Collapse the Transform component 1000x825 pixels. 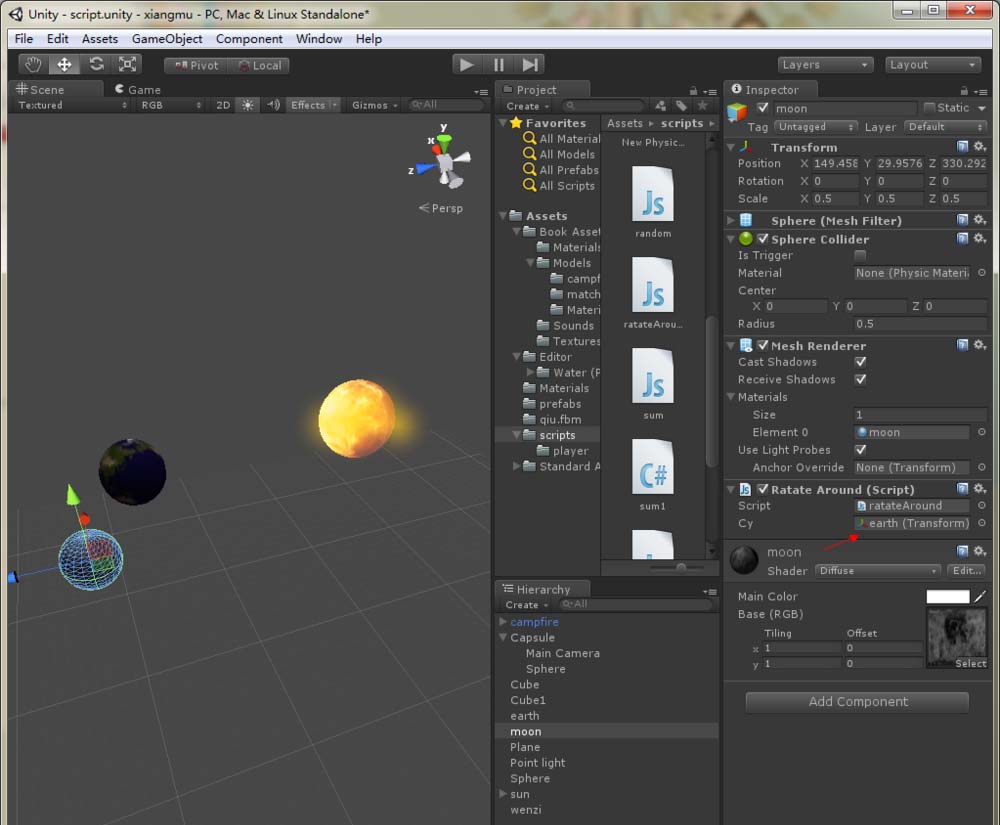731,147
